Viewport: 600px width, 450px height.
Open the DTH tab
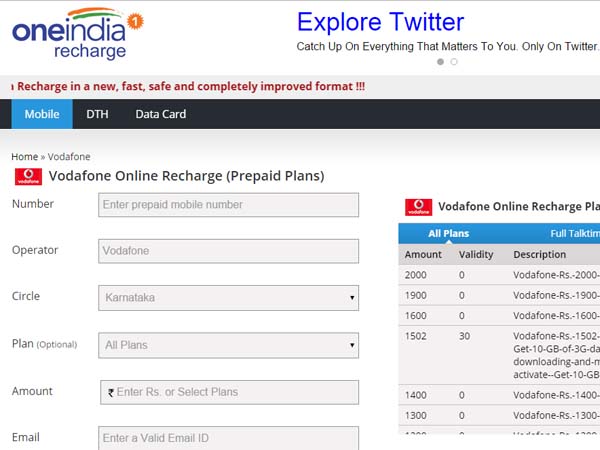coord(97,114)
